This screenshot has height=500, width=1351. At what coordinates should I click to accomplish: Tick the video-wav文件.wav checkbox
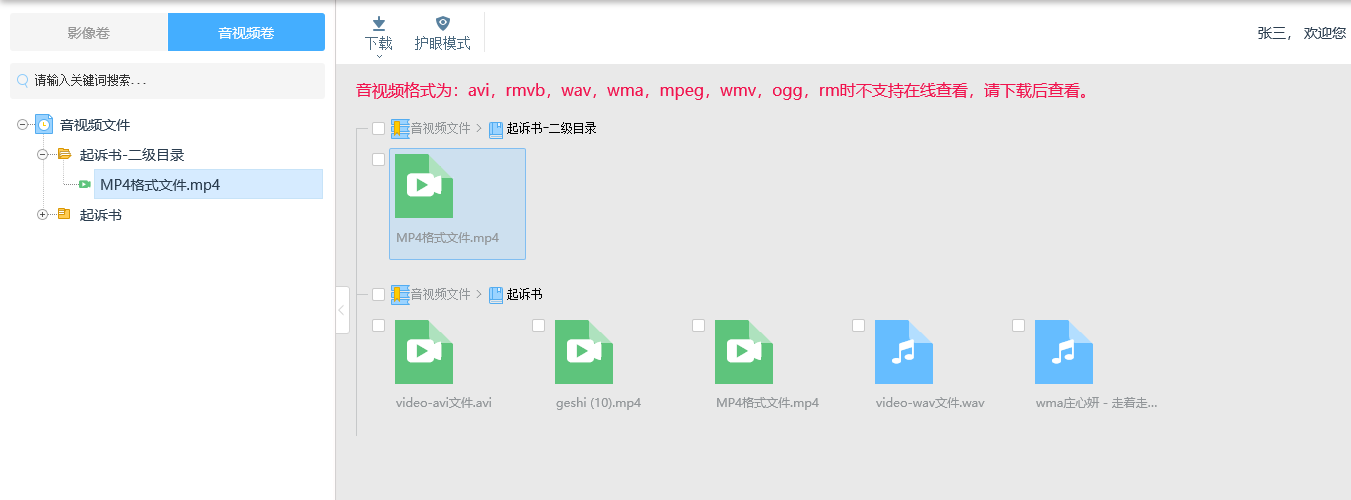click(858, 325)
